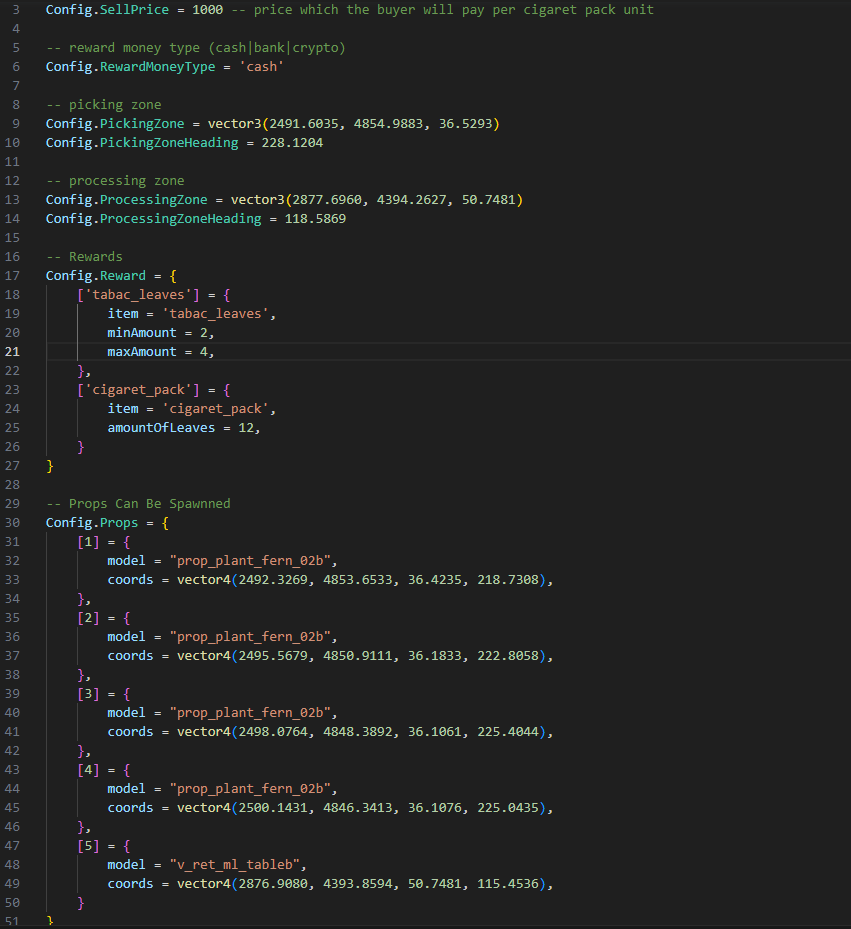Click line number 21 in the gutter
851x929 pixels.
15,352
